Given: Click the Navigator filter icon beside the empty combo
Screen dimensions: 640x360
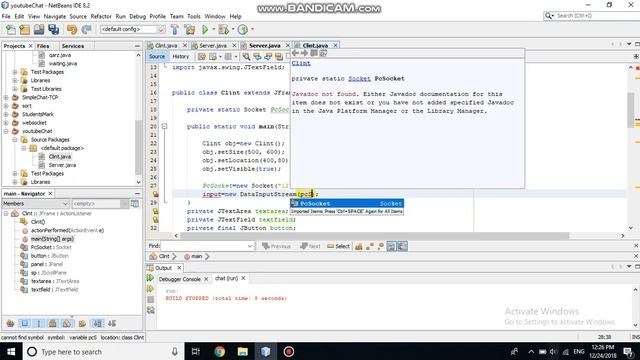Looking at the screenshot, I should click(135, 203).
